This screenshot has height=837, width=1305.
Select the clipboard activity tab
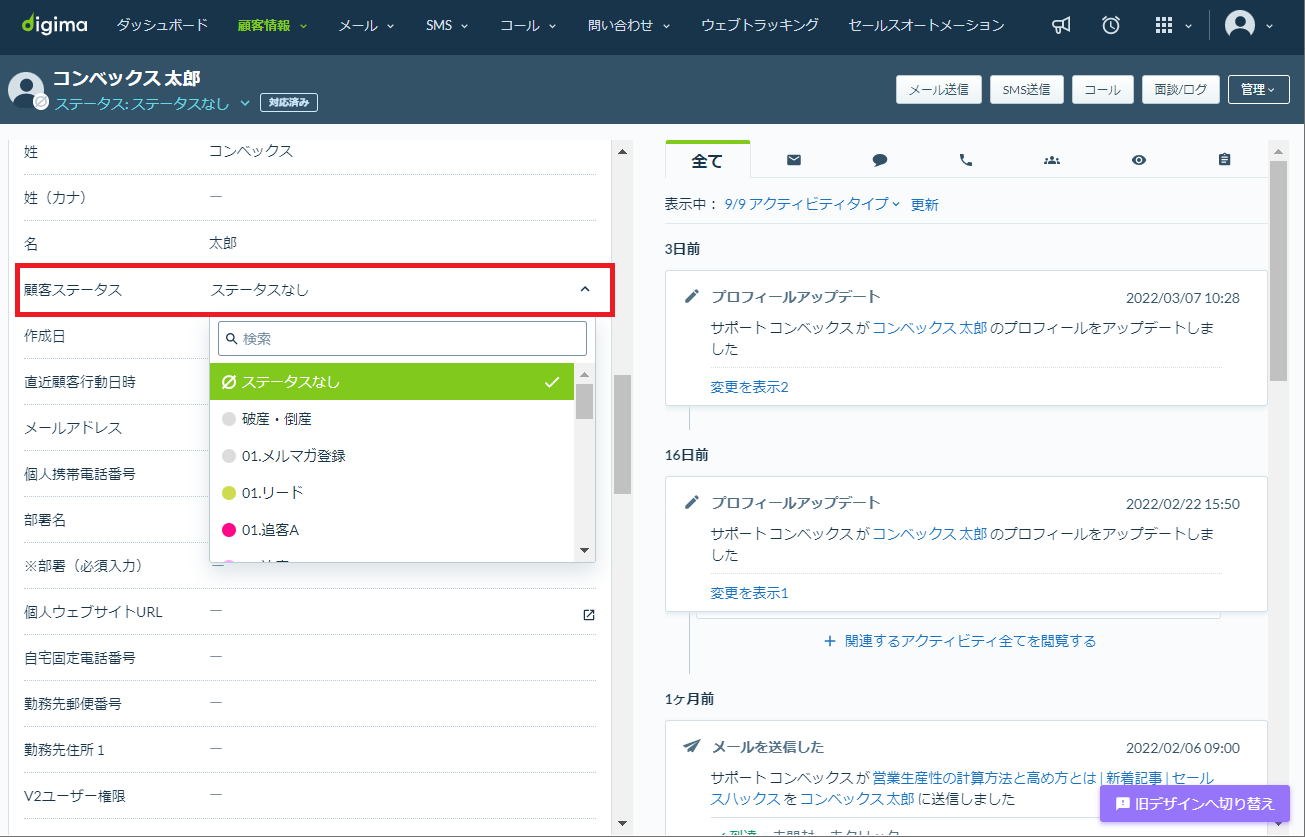[1224, 160]
